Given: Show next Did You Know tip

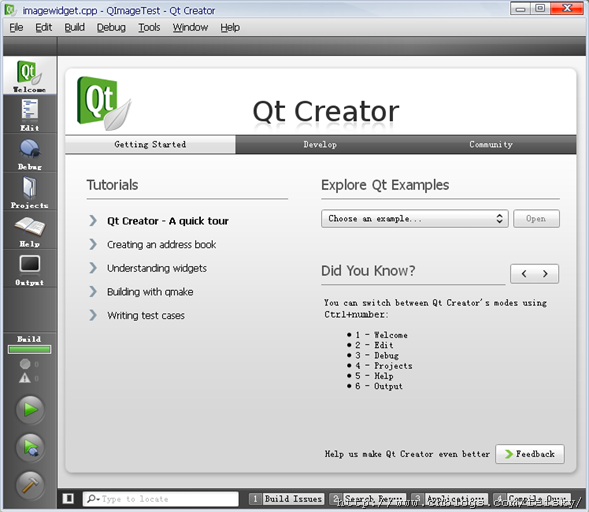Looking at the screenshot, I should pos(545,274).
